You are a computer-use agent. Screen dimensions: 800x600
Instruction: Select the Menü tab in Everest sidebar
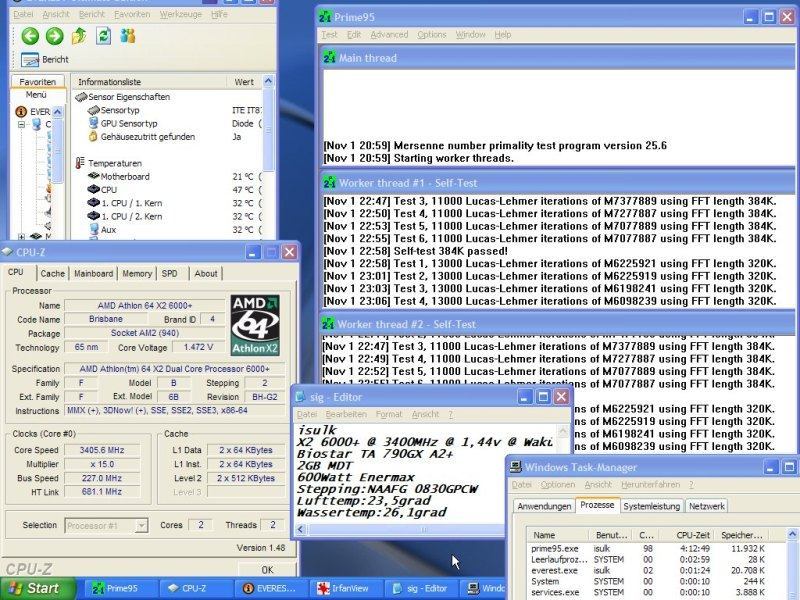(x=36, y=95)
